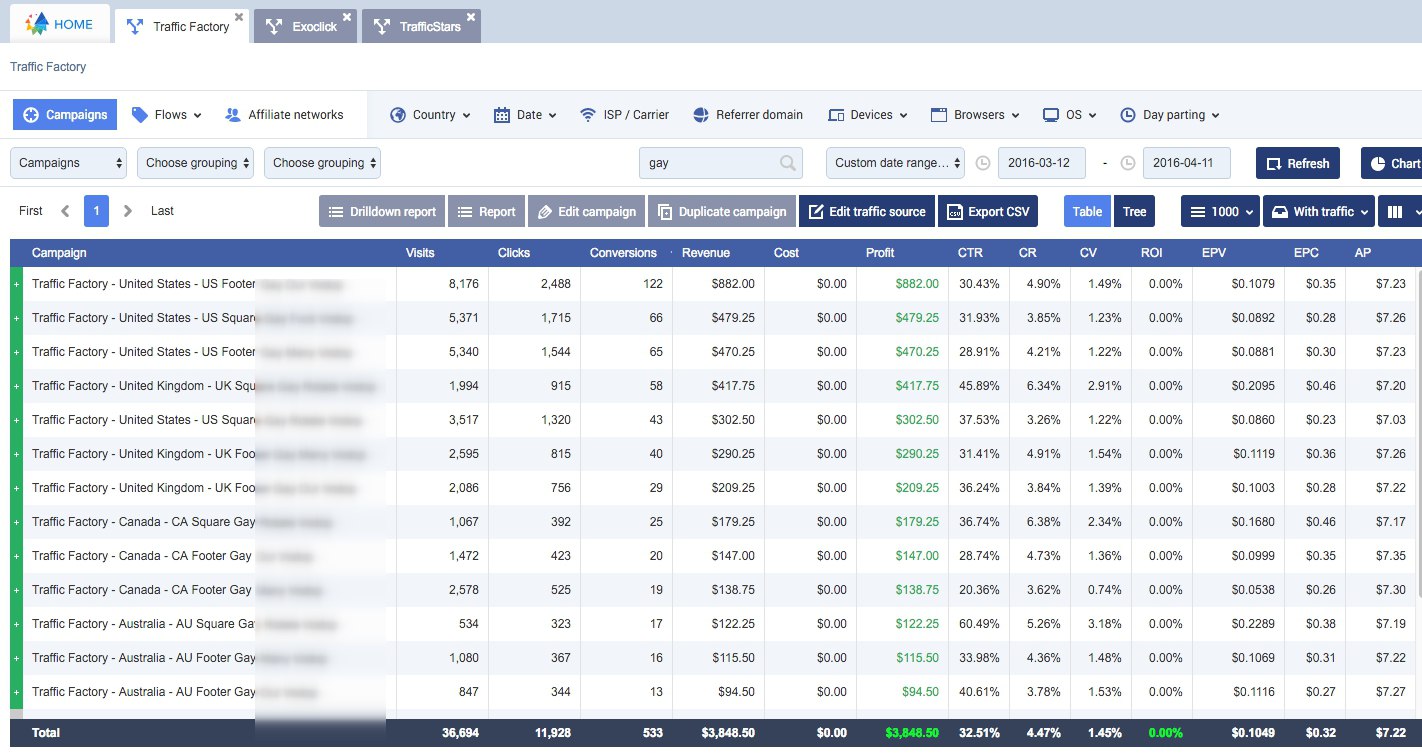Click the previous page arrow
Screen dimensions: 1422x755
coord(65,211)
